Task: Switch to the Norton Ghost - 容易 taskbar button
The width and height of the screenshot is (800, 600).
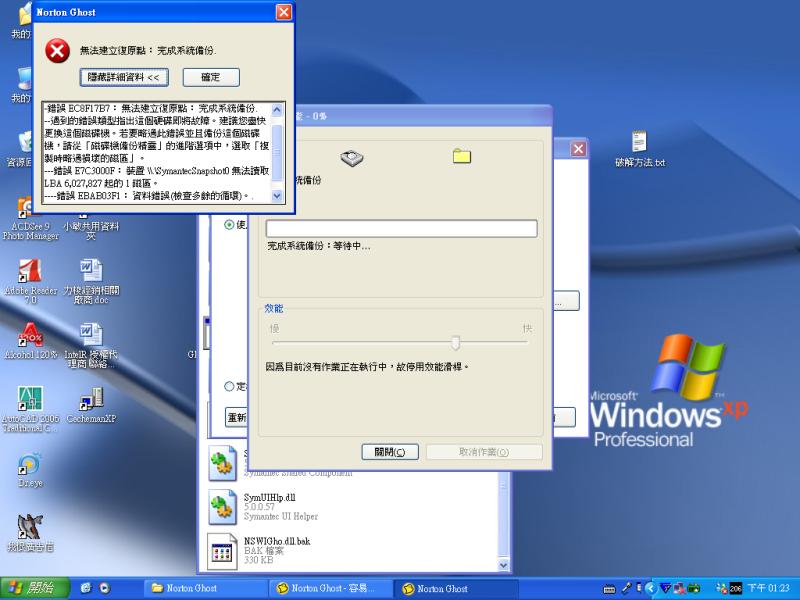Action: [x=331, y=588]
